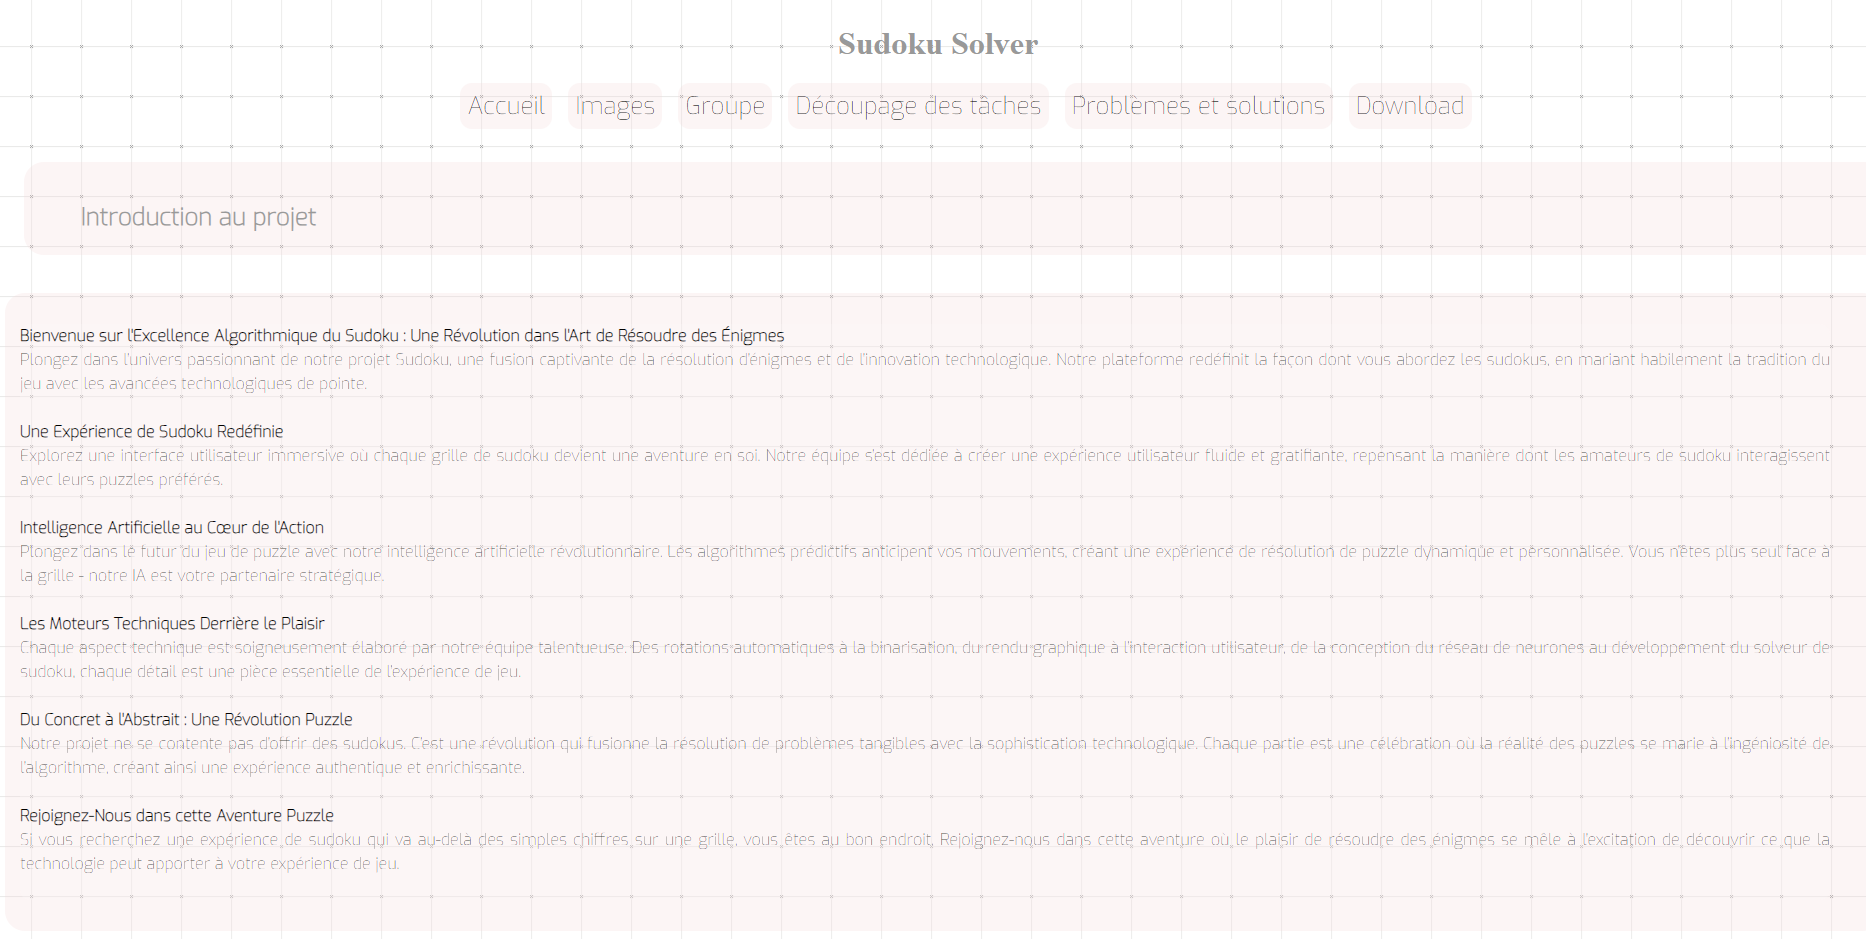Navigate to the Groupe page
Image resolution: width=1866 pixels, height=939 pixels.
(x=725, y=105)
